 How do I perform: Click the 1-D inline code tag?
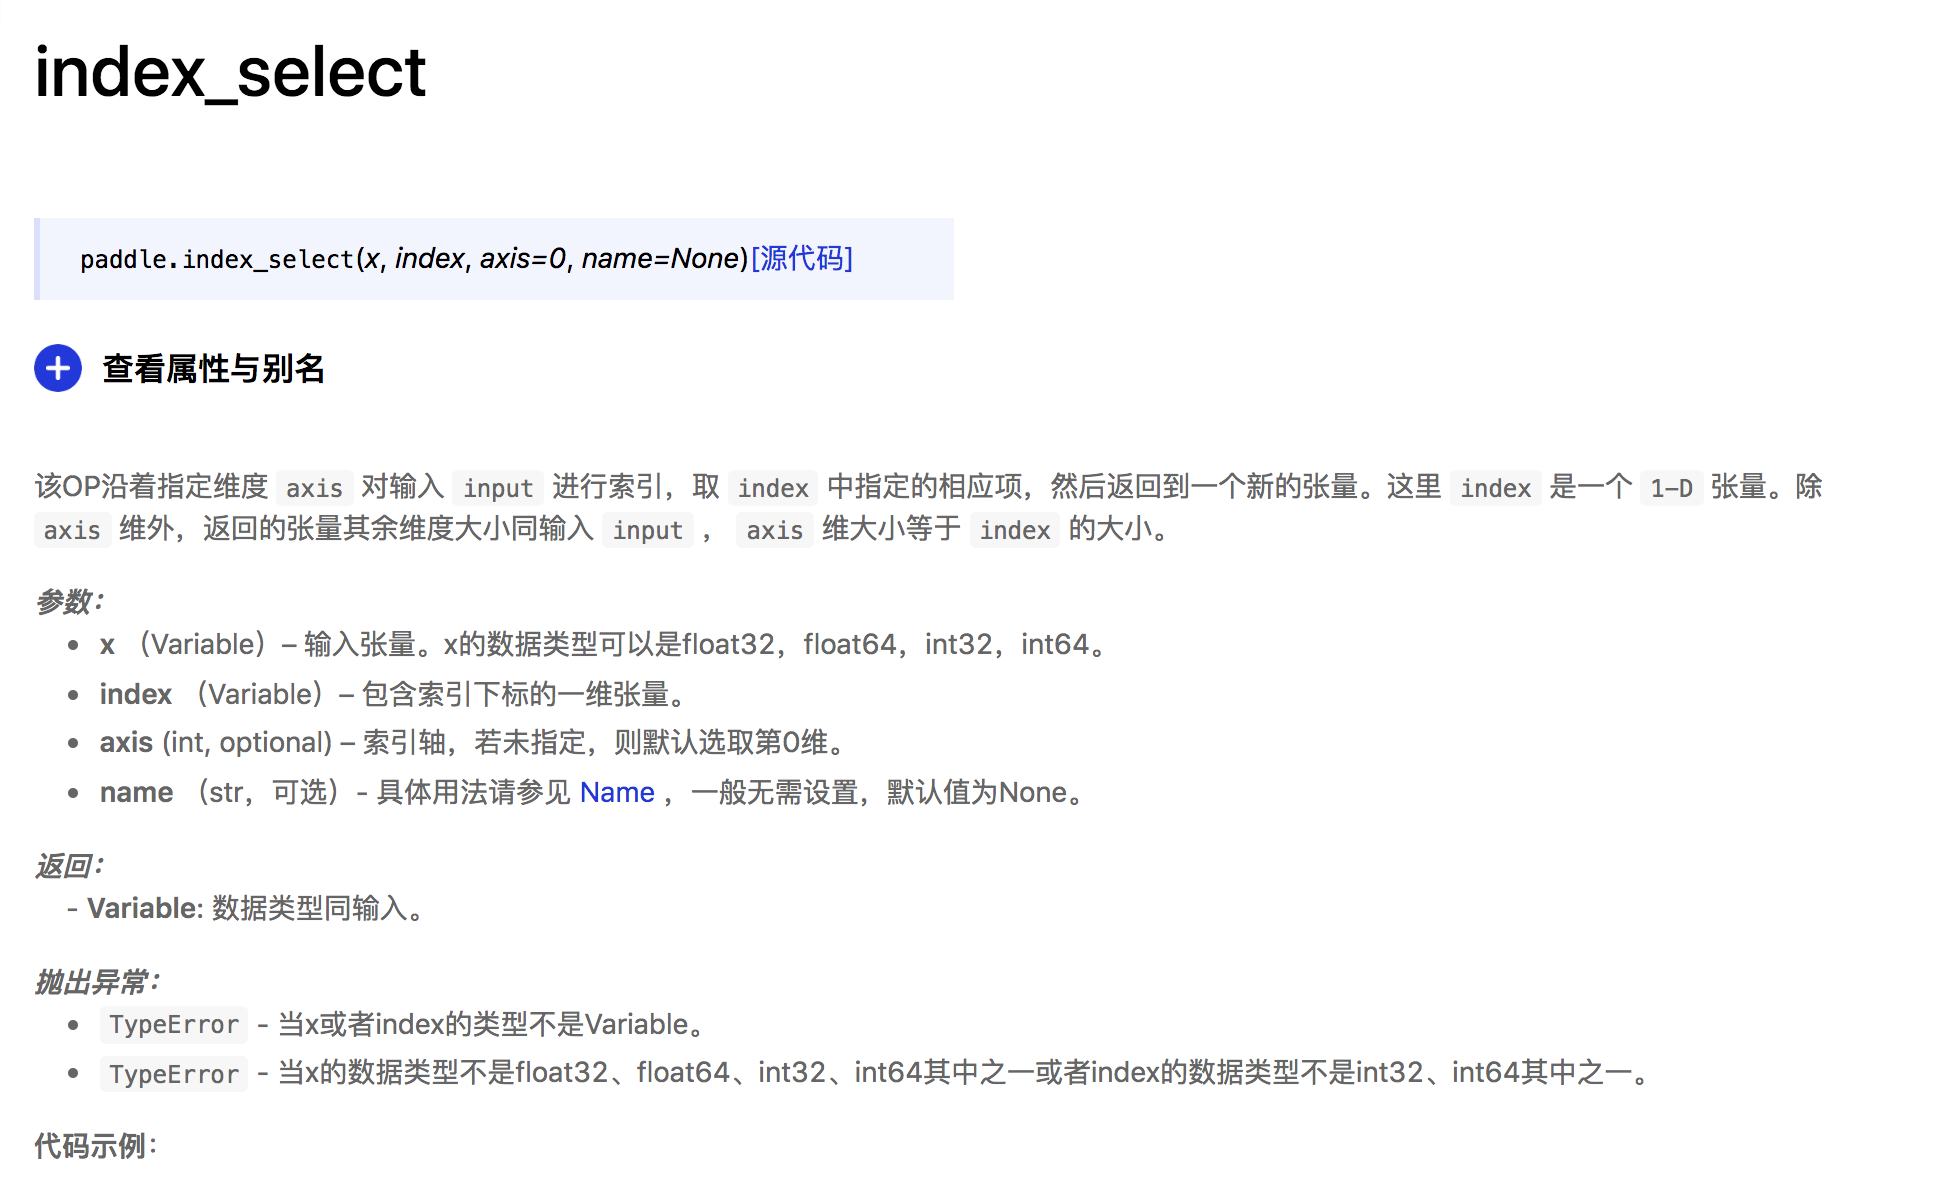[1671, 488]
